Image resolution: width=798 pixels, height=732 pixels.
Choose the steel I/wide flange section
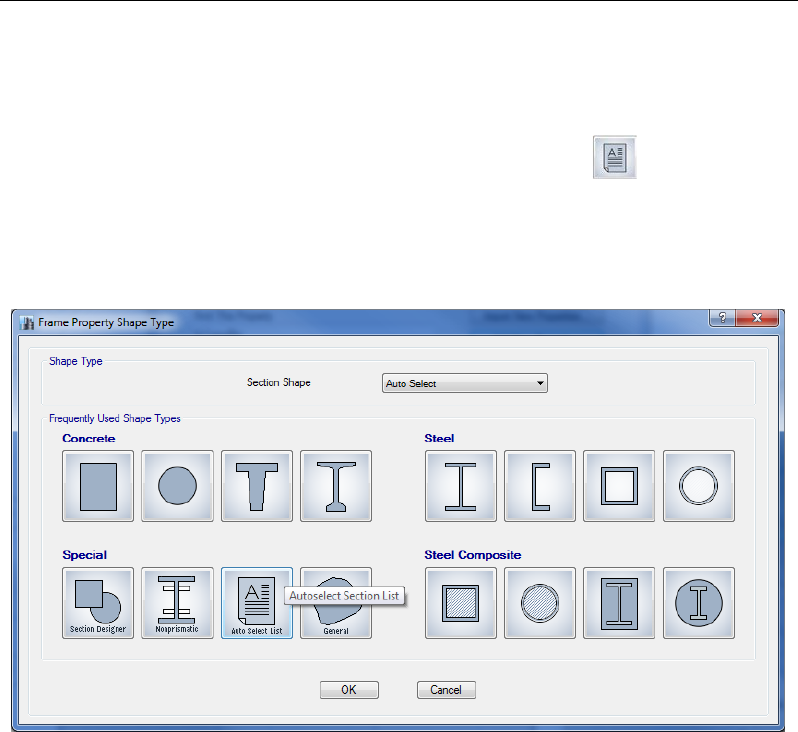[x=461, y=486]
